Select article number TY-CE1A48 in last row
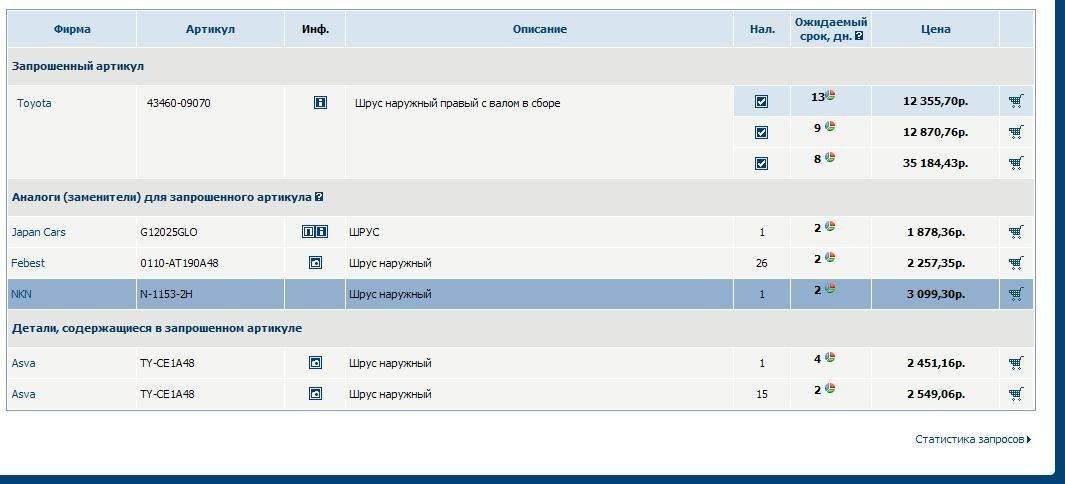 pos(167,394)
